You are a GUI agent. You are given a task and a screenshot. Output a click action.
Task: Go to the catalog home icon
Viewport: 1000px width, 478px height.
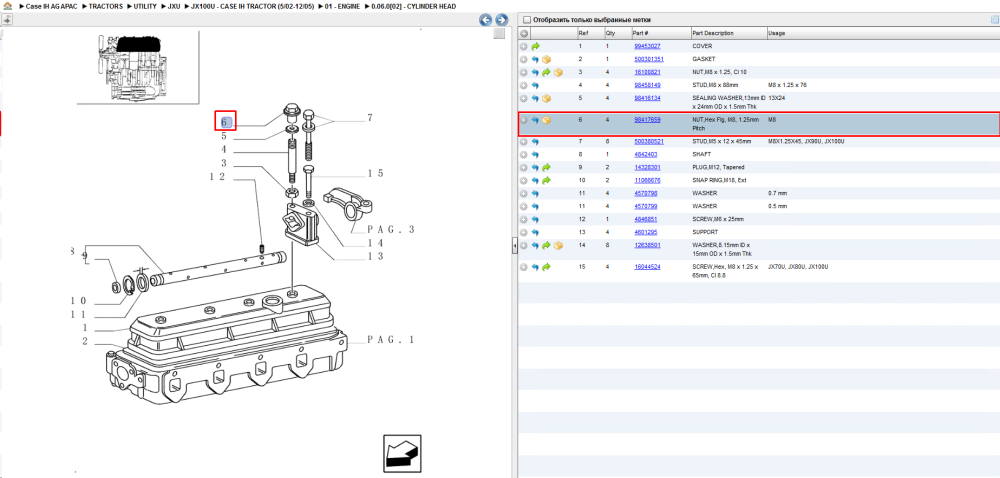[x=7, y=6]
